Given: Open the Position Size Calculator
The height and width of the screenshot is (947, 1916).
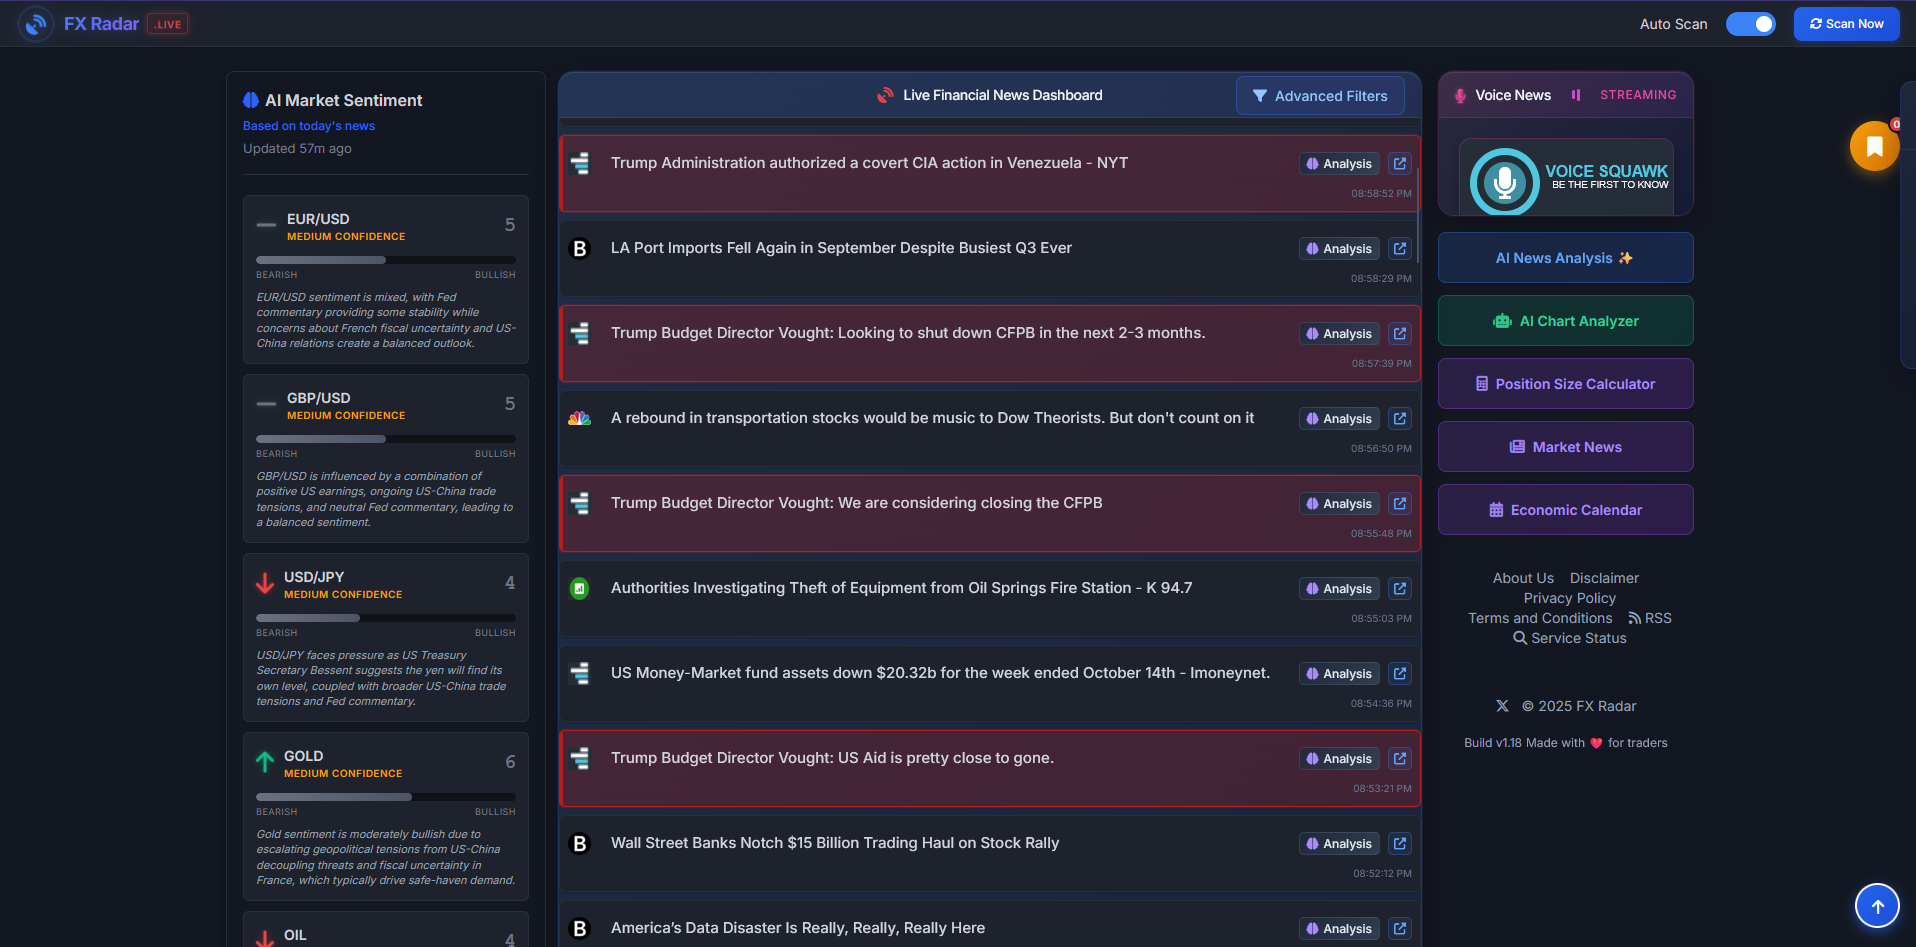Looking at the screenshot, I should pyautogui.click(x=1565, y=384).
